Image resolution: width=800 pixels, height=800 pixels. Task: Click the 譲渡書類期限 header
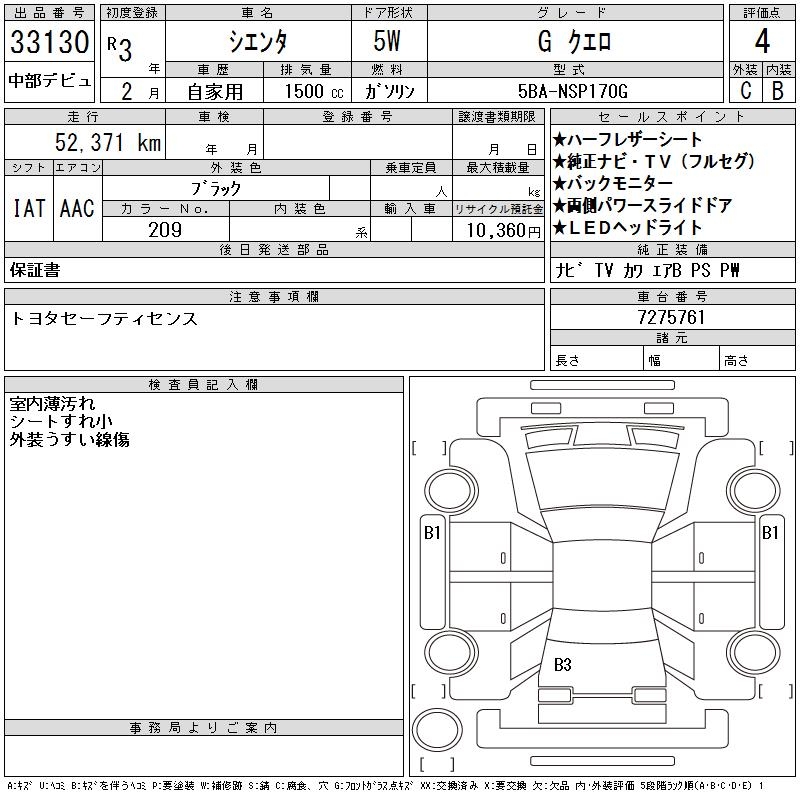pyautogui.click(x=497, y=117)
